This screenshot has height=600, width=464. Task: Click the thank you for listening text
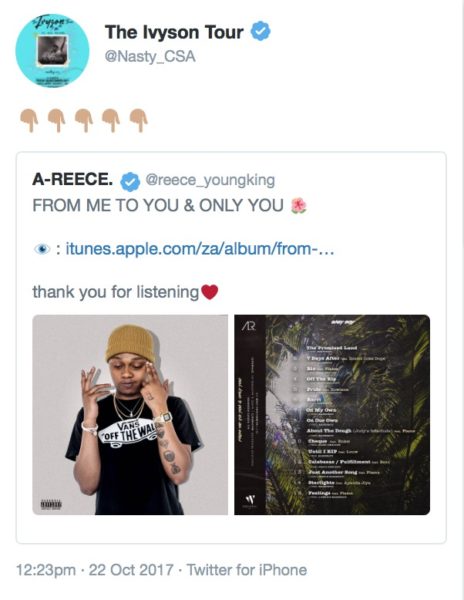click(x=116, y=292)
